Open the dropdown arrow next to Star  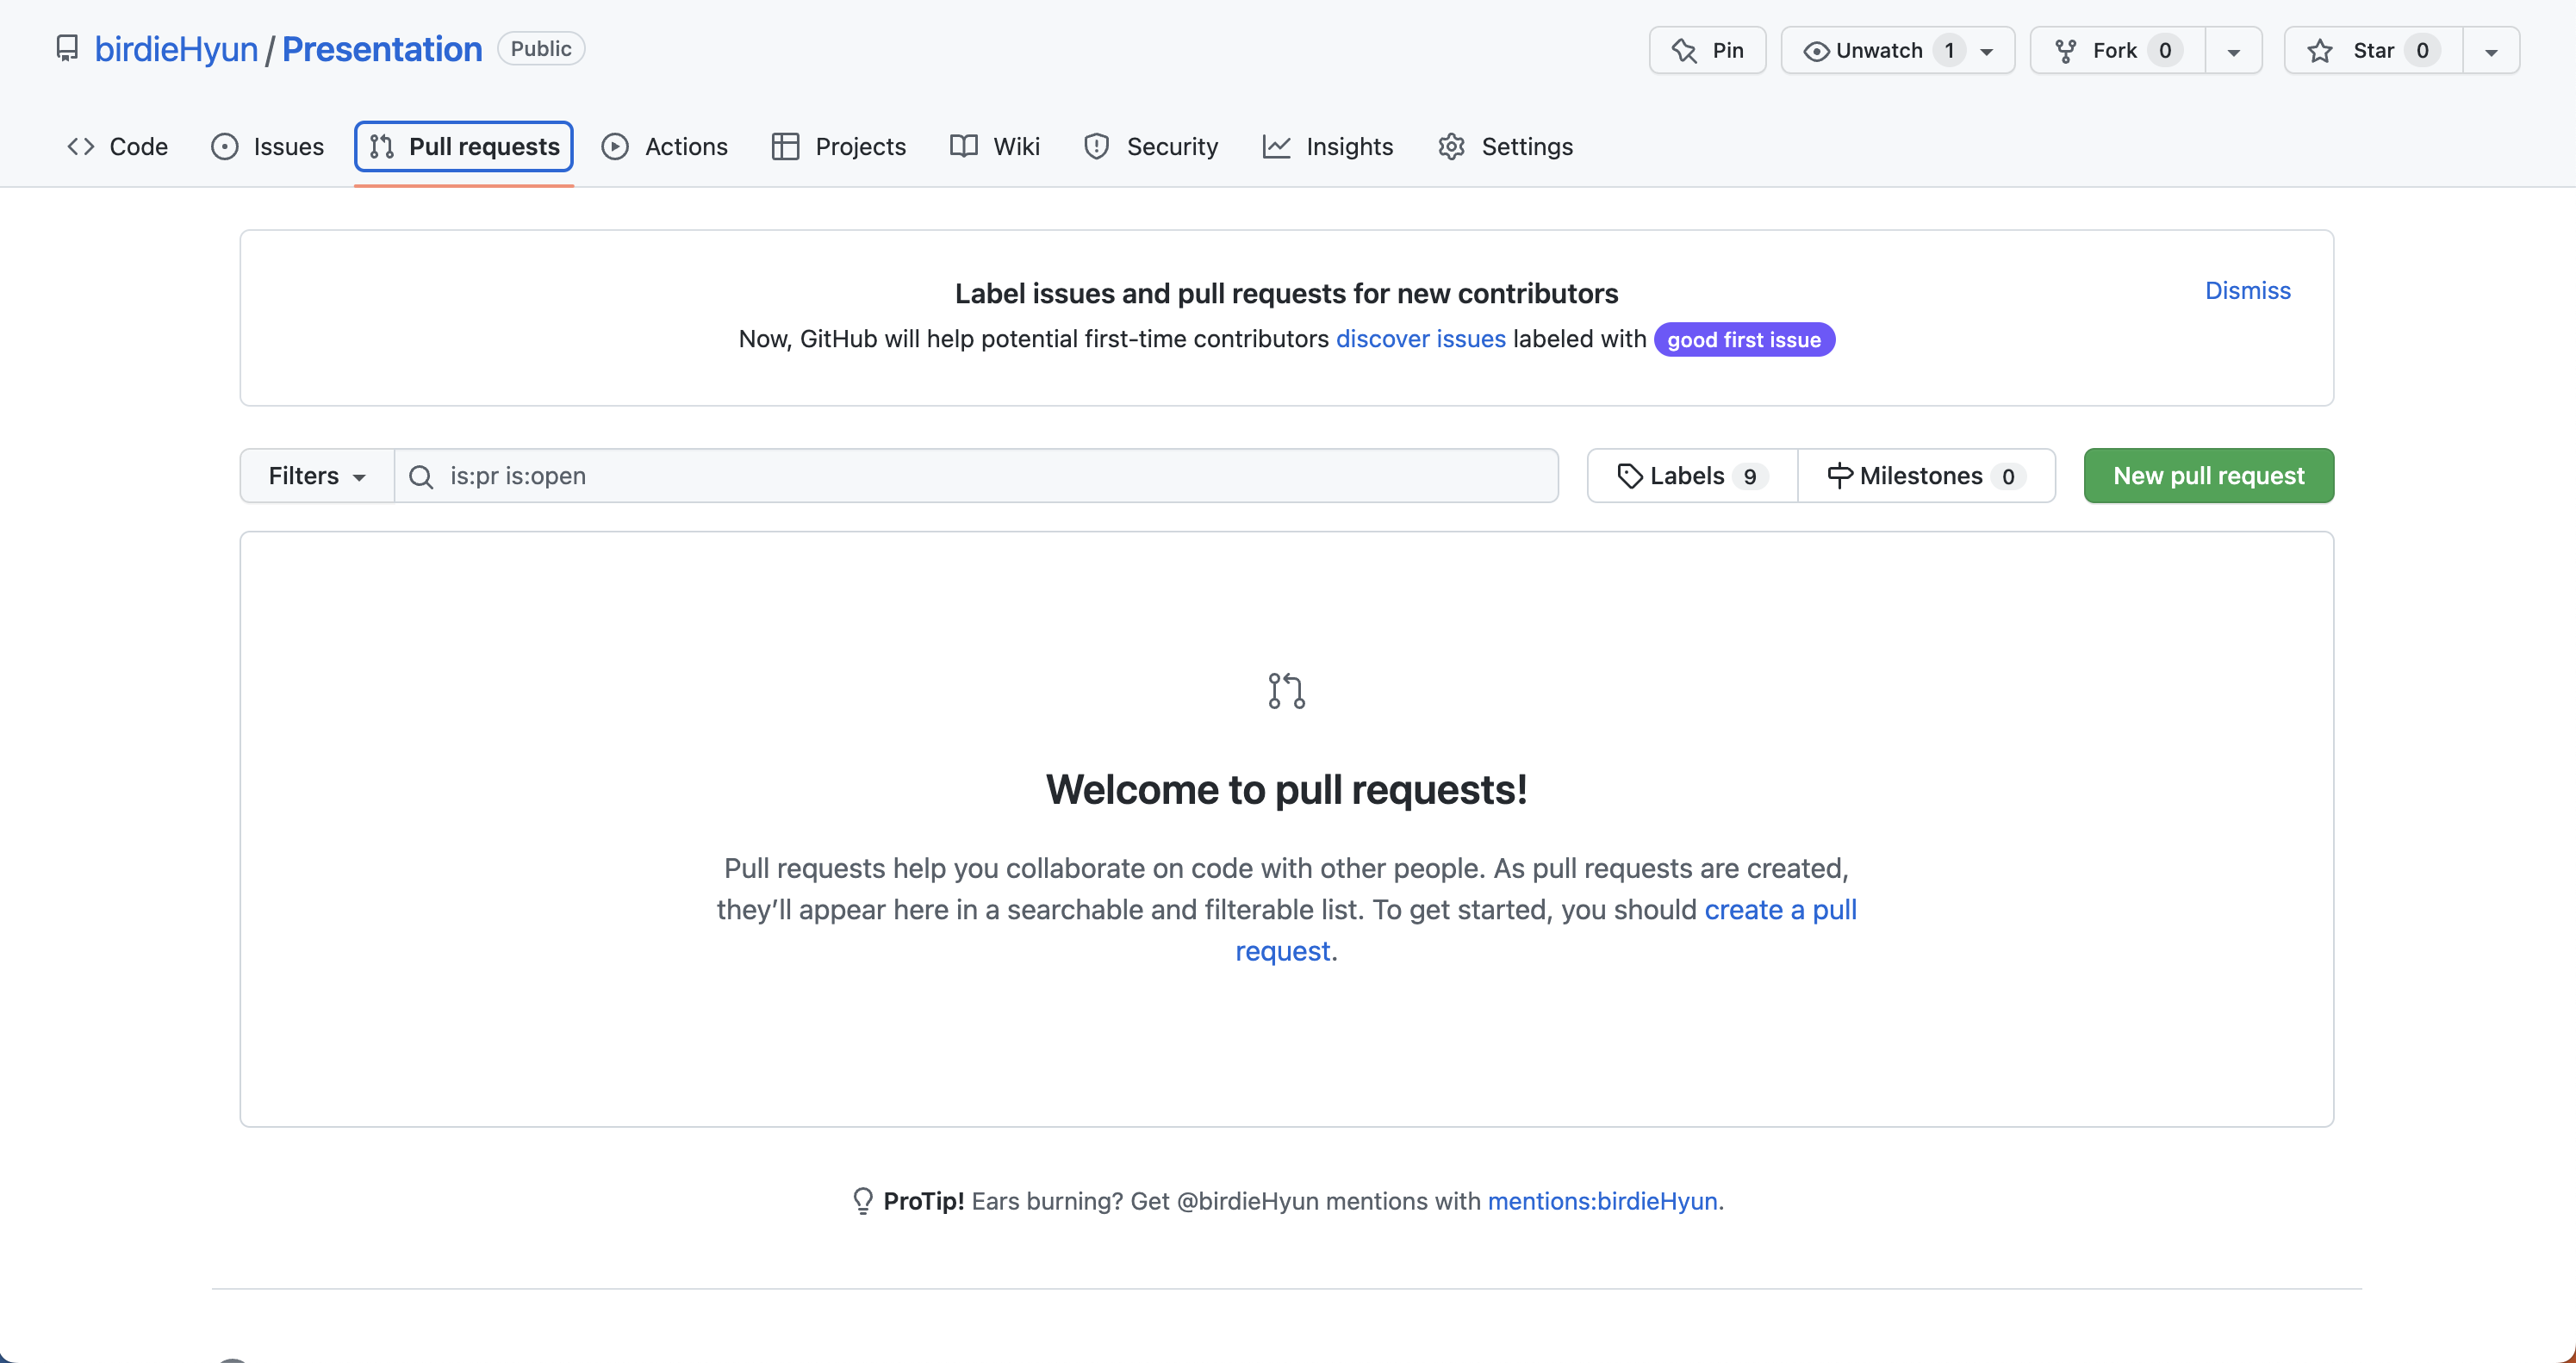point(2491,51)
